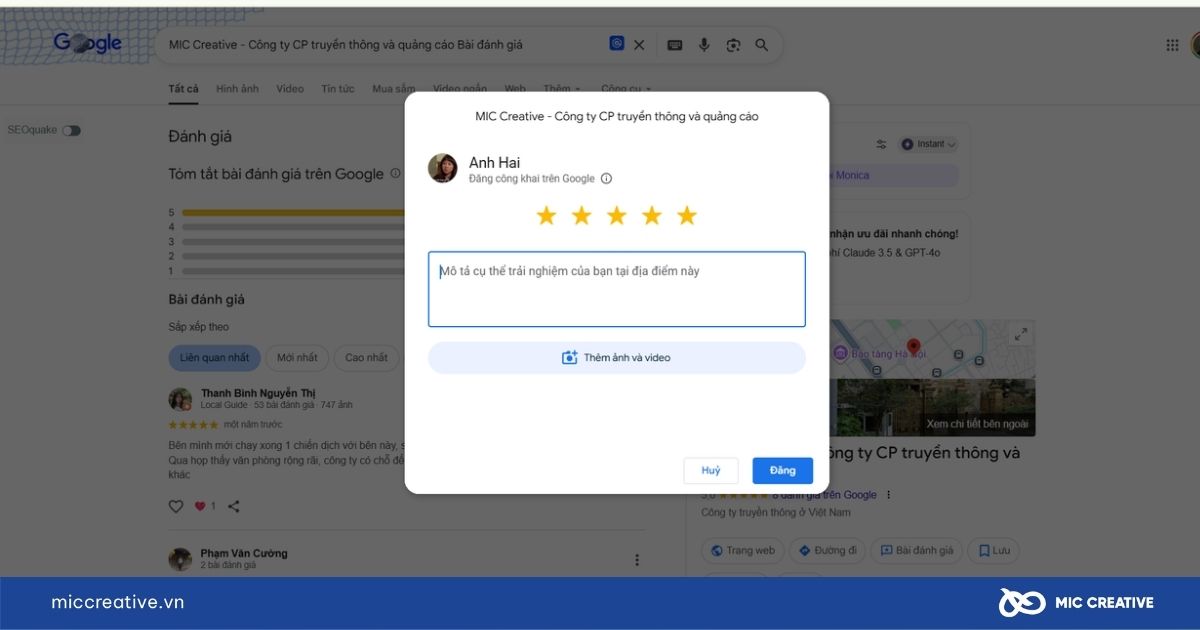Viewport: 1200px width, 630px height.
Task: Open info icon beside 'Đăng công khai trên Google'
Action: click(606, 179)
